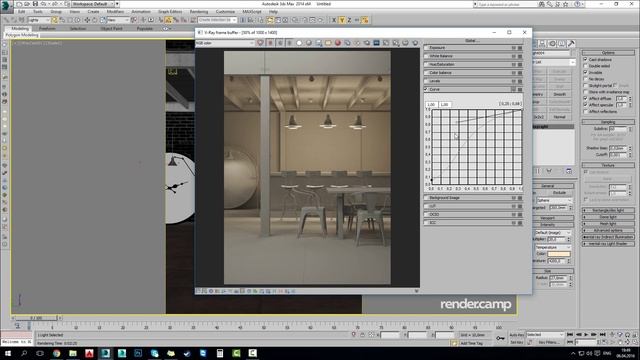Click the red sphere icon in frame buffer toolbar

(338, 43)
